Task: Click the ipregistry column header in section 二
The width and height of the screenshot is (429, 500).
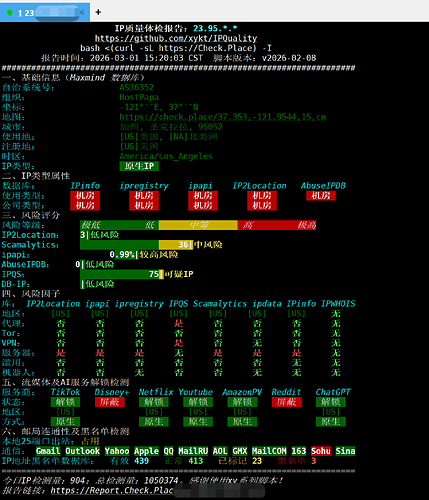Action: click(144, 186)
